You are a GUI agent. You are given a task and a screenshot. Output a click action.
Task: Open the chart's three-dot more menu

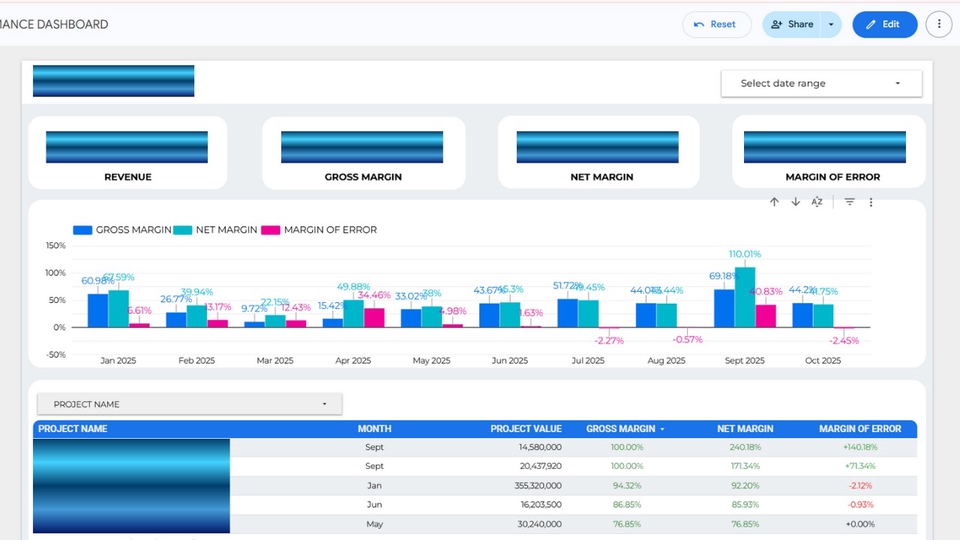pyautogui.click(x=871, y=202)
